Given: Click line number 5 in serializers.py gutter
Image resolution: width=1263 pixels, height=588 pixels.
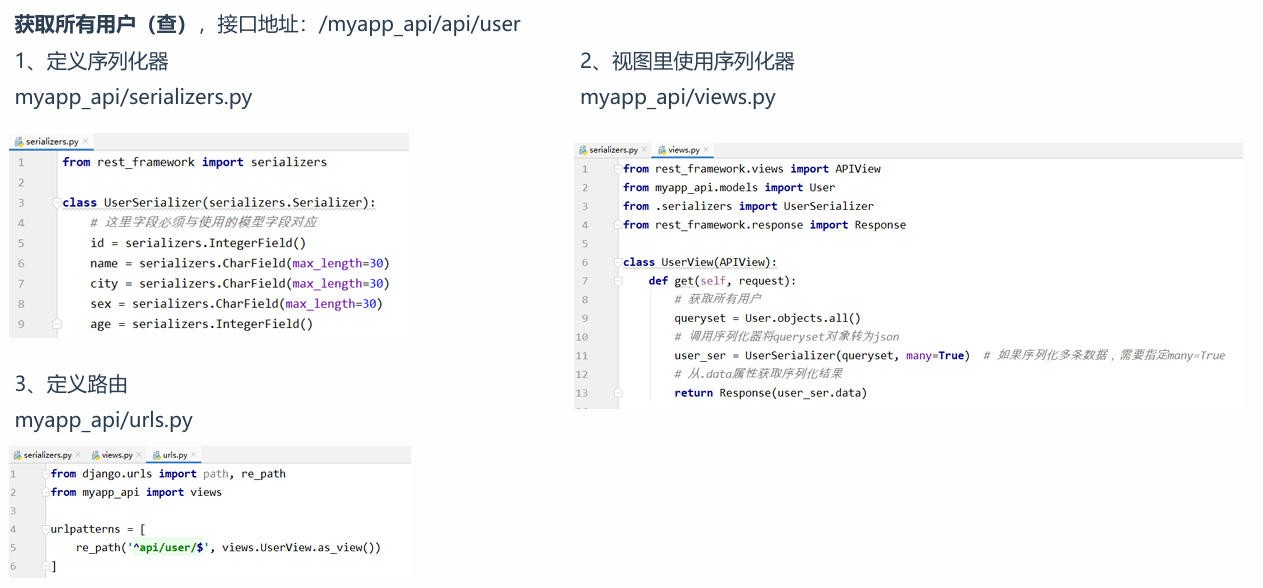Looking at the screenshot, I should (x=21, y=243).
